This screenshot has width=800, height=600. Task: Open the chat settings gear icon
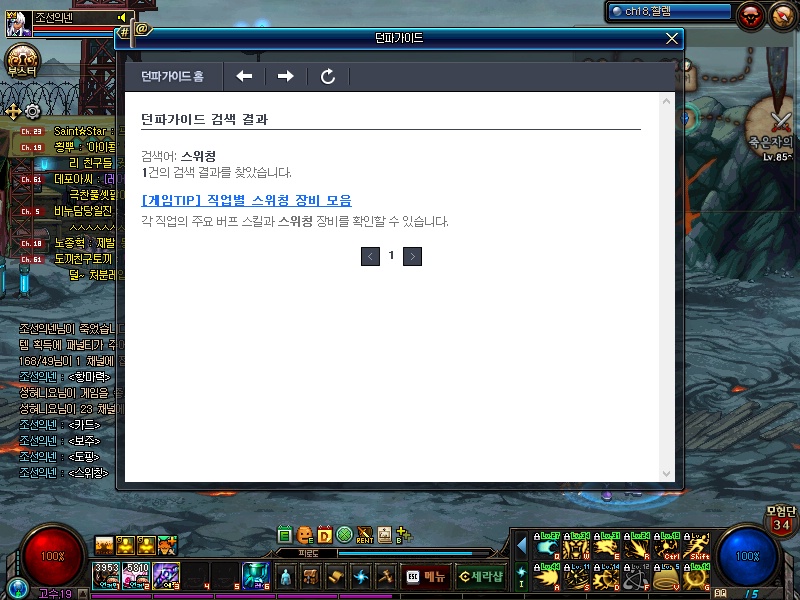point(32,111)
